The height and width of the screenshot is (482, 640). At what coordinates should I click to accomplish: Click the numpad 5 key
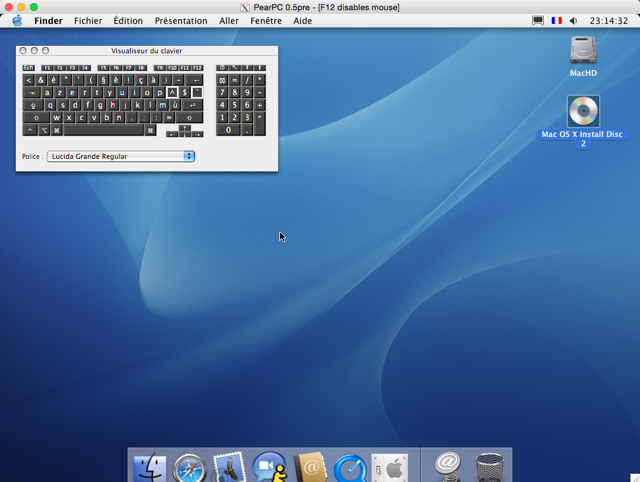[235, 105]
